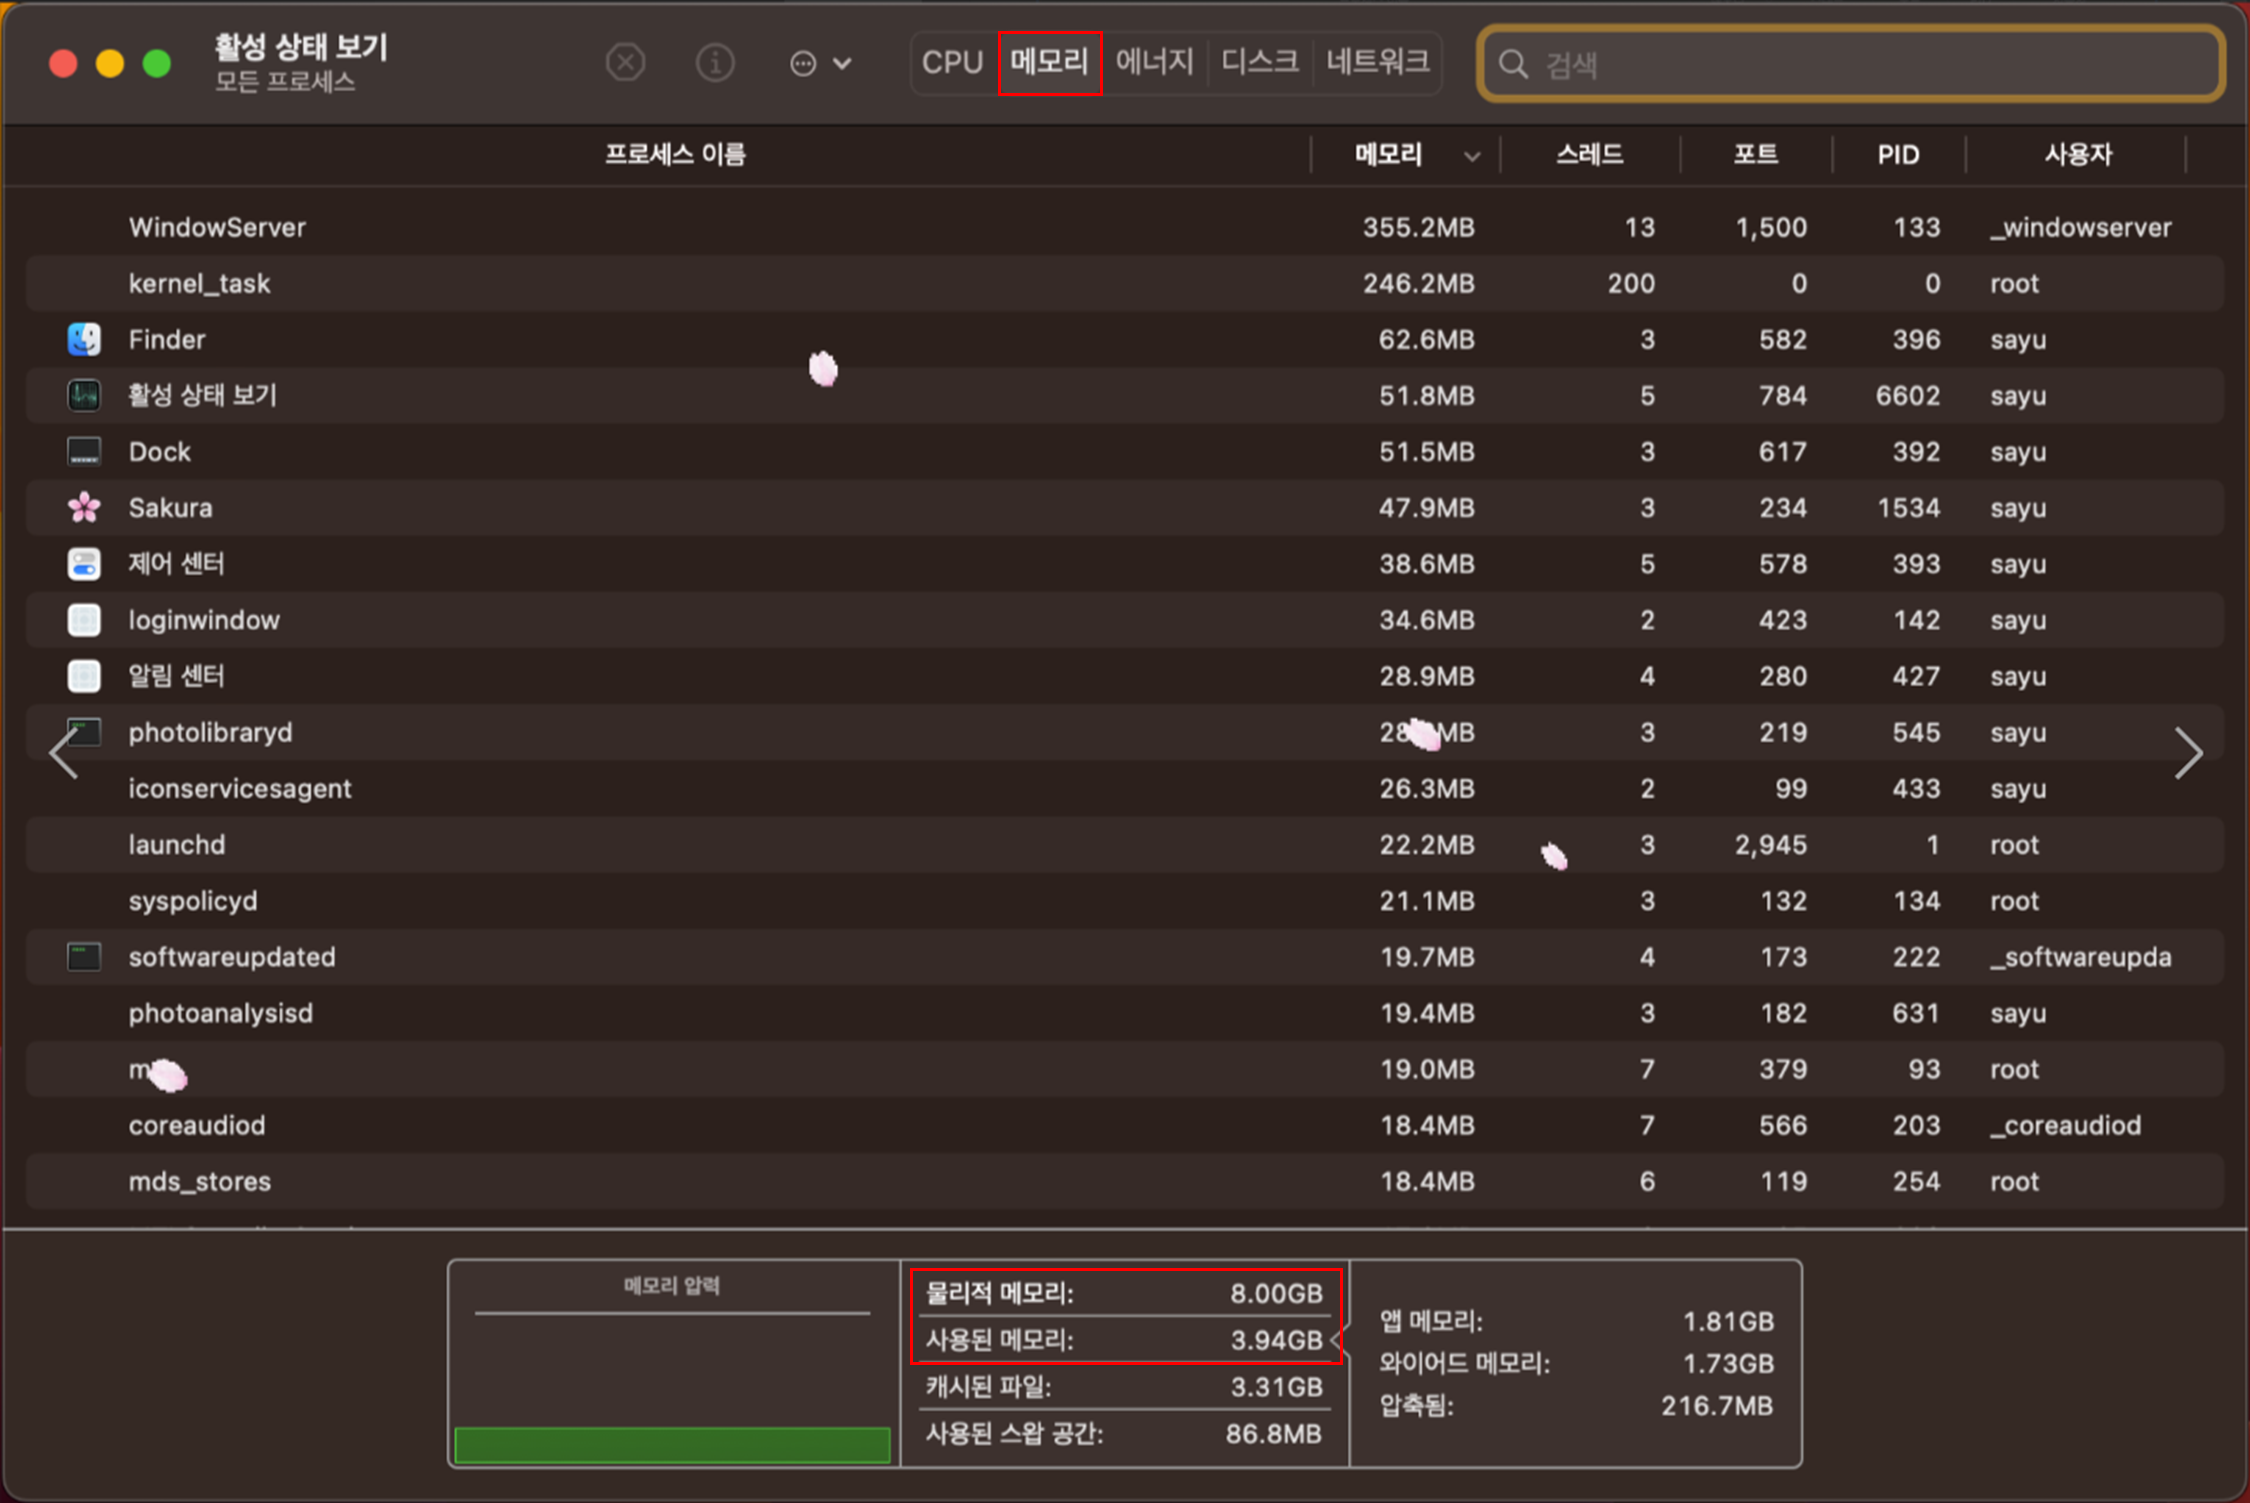Open the 에너지 (Energy) tab
The width and height of the screenshot is (2250, 1503).
point(1154,63)
